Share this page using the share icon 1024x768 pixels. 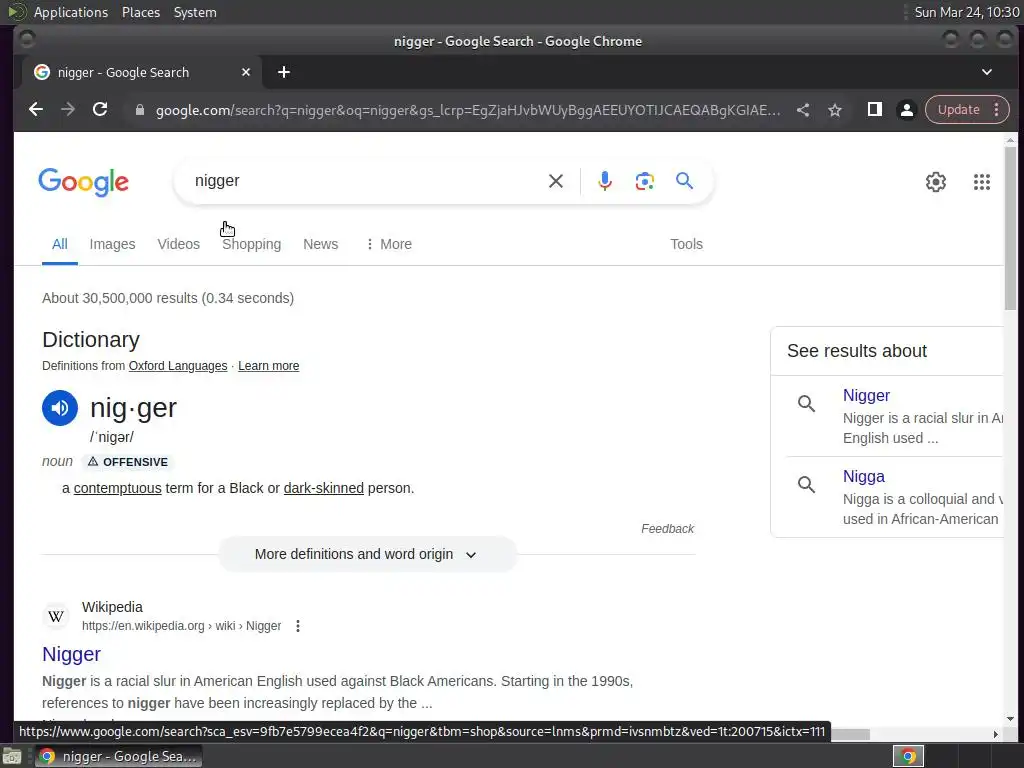[803, 110]
